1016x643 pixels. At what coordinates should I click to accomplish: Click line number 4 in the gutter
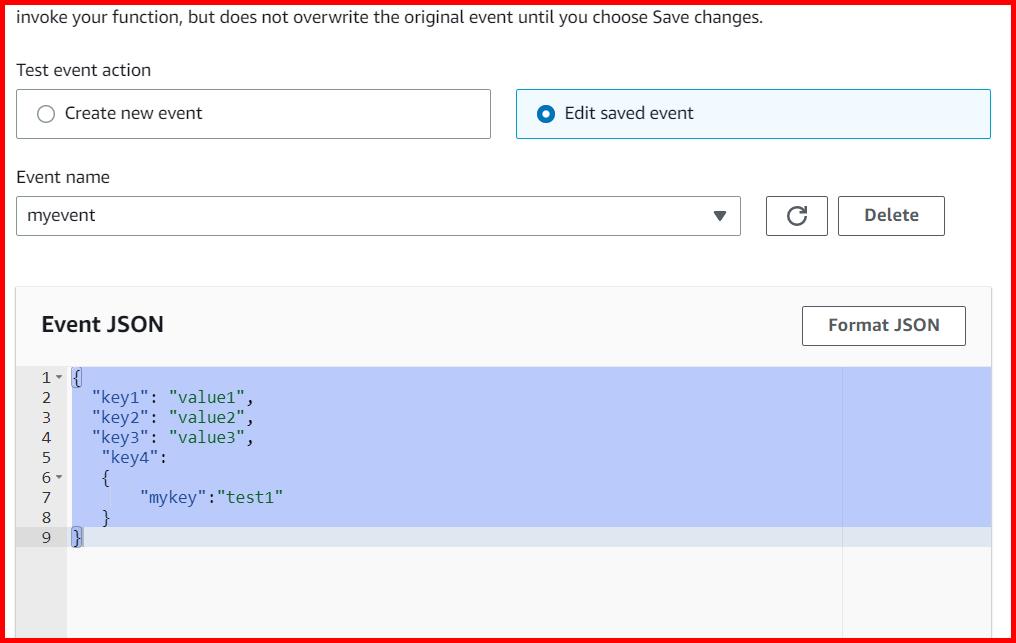pos(46,437)
